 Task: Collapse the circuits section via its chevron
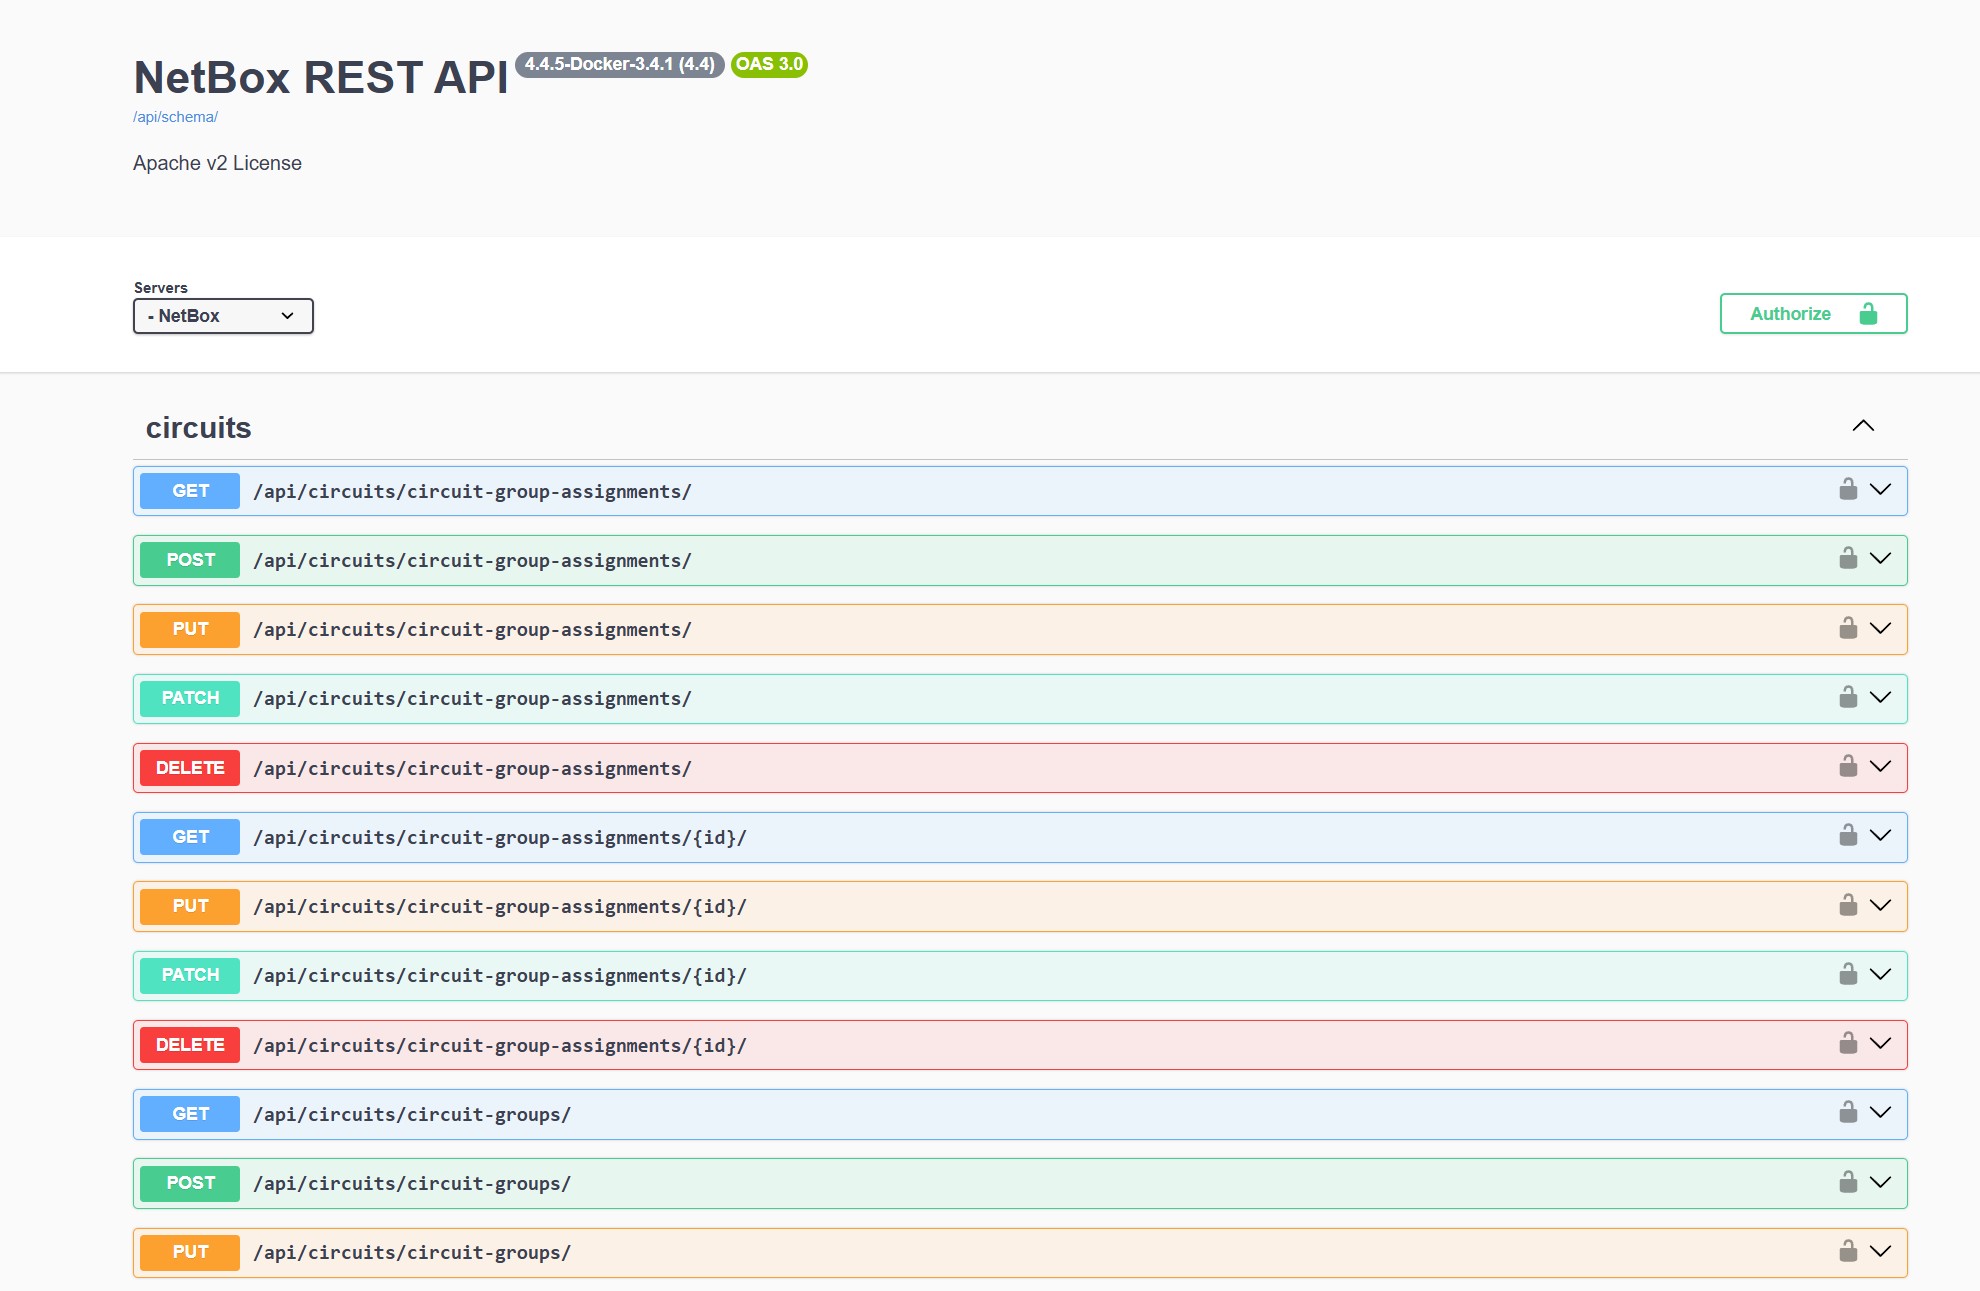point(1863,425)
